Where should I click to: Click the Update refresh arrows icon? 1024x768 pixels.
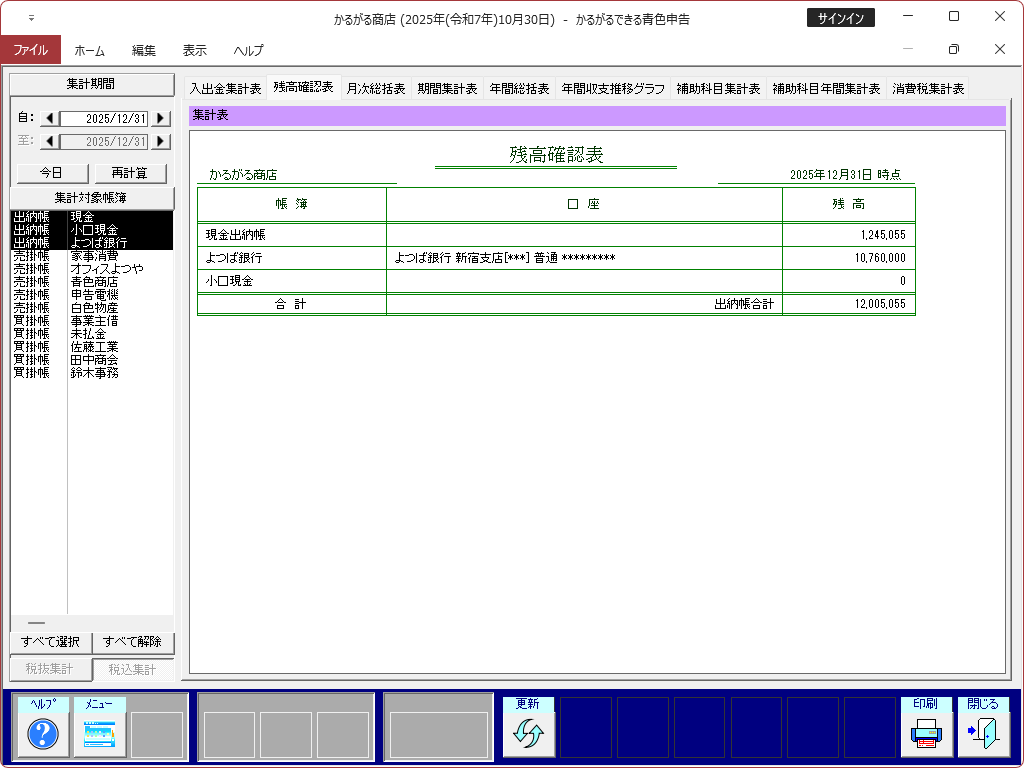coord(527,734)
